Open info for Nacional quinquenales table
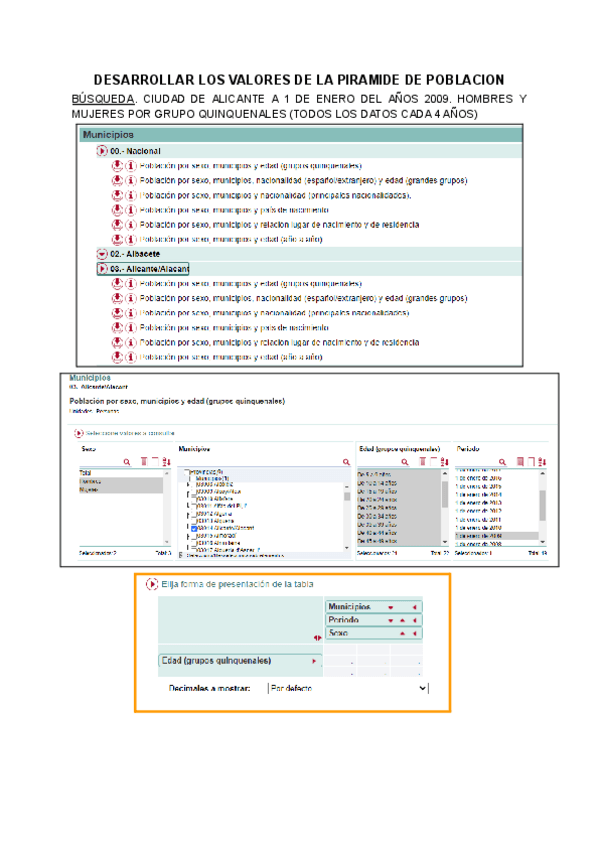This screenshot has width=600, height=848. coord(131,165)
